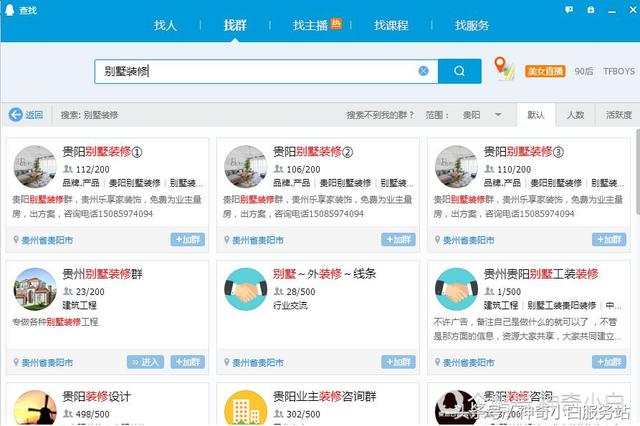Open group title 贵阳装修设计
Image resolution: width=640 pixels, height=426 pixels.
pyautogui.click(x=96, y=396)
